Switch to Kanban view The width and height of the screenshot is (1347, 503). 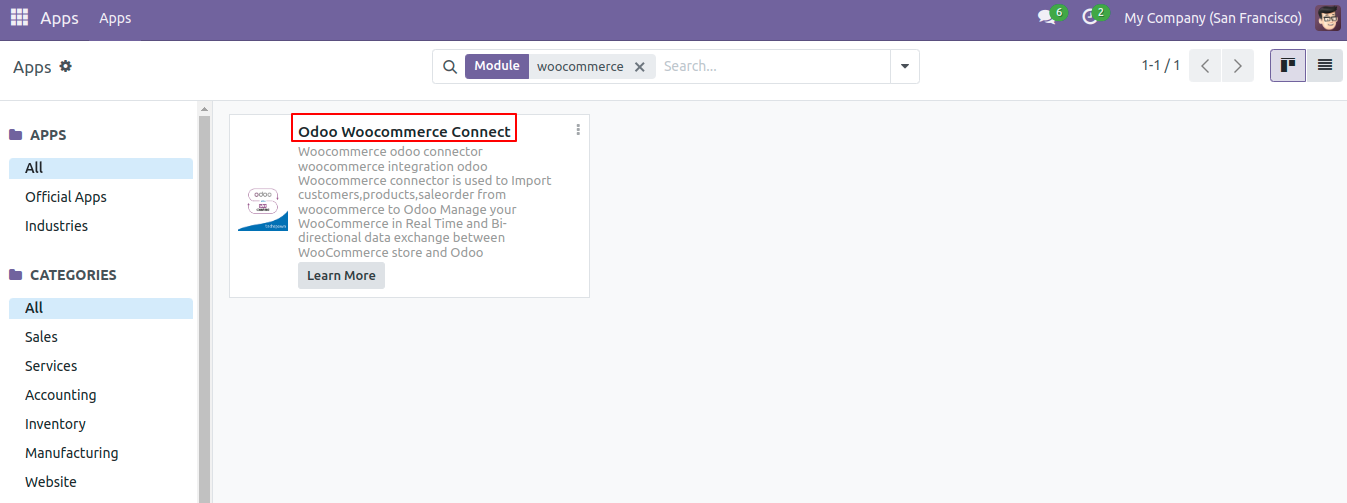click(x=1288, y=66)
